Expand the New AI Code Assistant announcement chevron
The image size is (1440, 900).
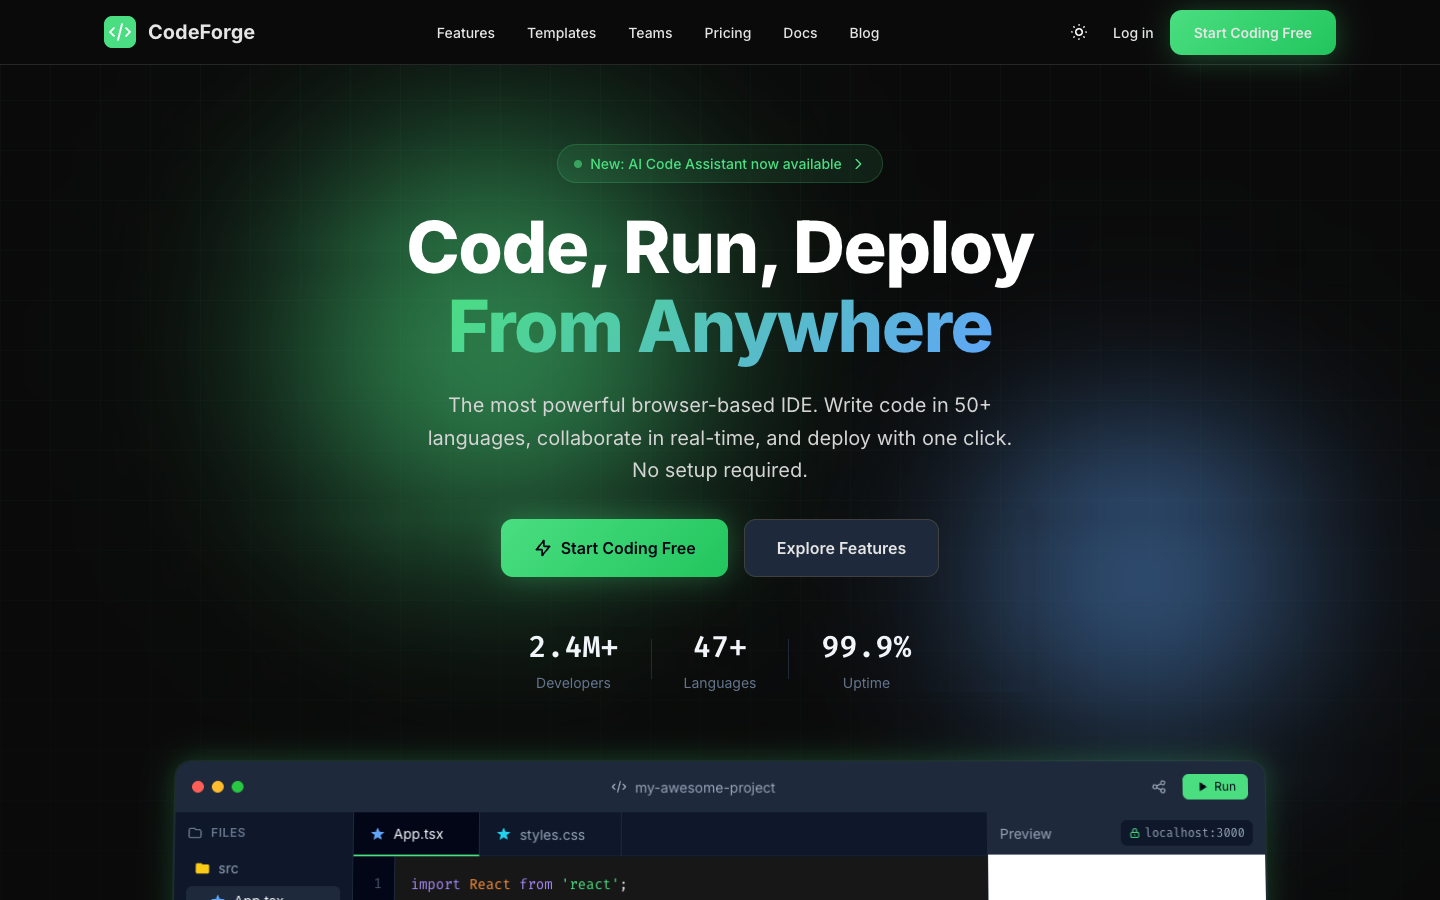click(x=858, y=163)
